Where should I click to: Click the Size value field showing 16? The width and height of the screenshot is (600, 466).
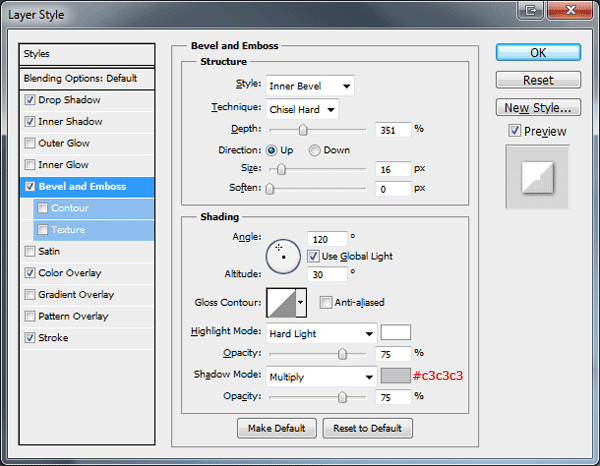tap(393, 169)
